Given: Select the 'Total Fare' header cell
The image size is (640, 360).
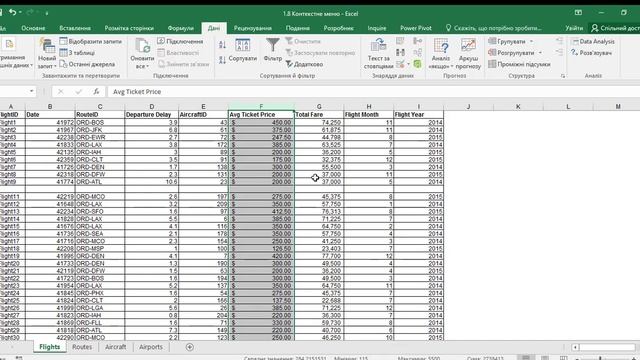Looking at the screenshot, I should pos(319,115).
